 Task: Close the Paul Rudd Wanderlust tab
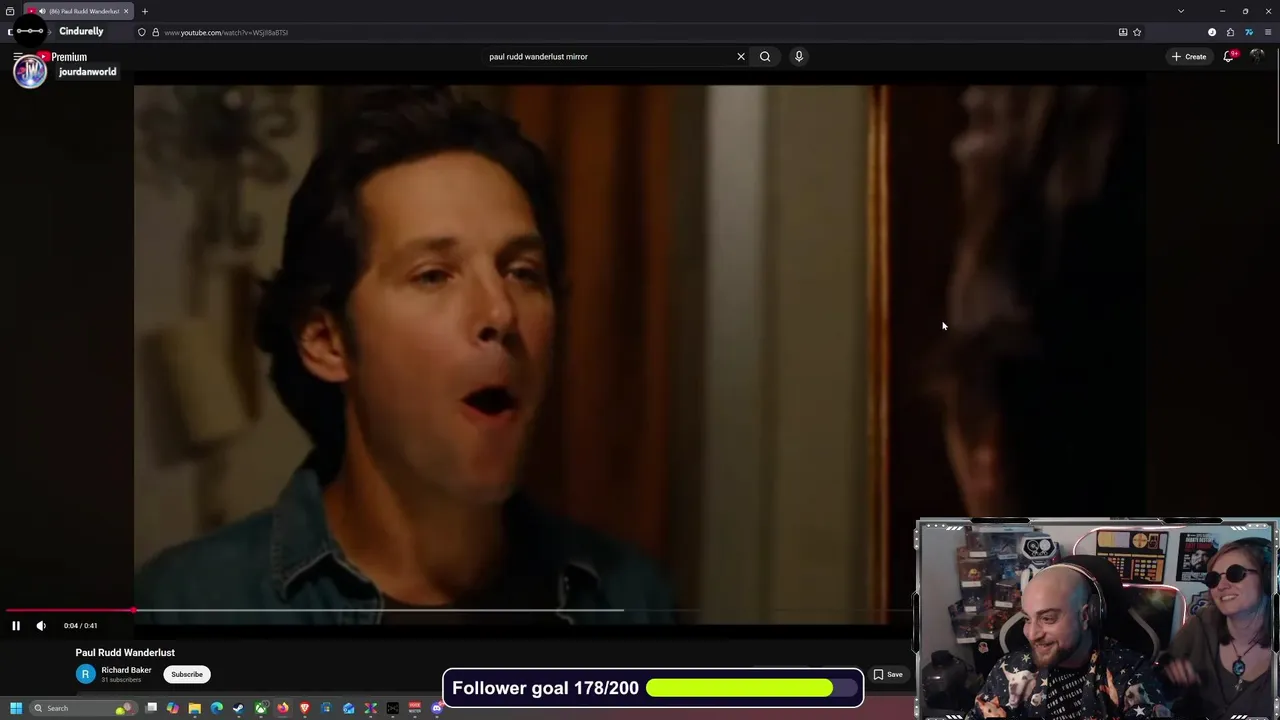126,11
